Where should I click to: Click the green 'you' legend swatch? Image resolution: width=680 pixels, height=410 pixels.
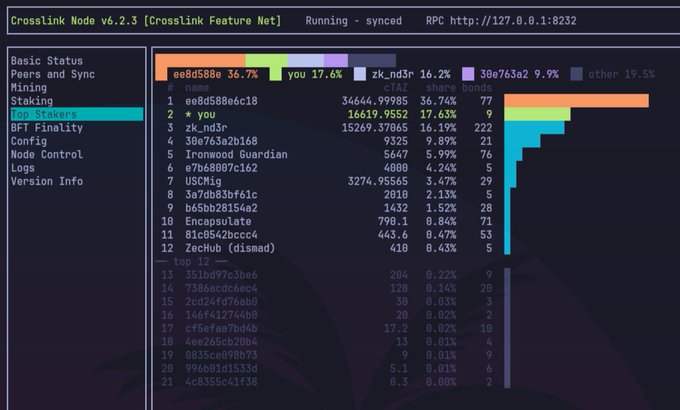coord(275,74)
